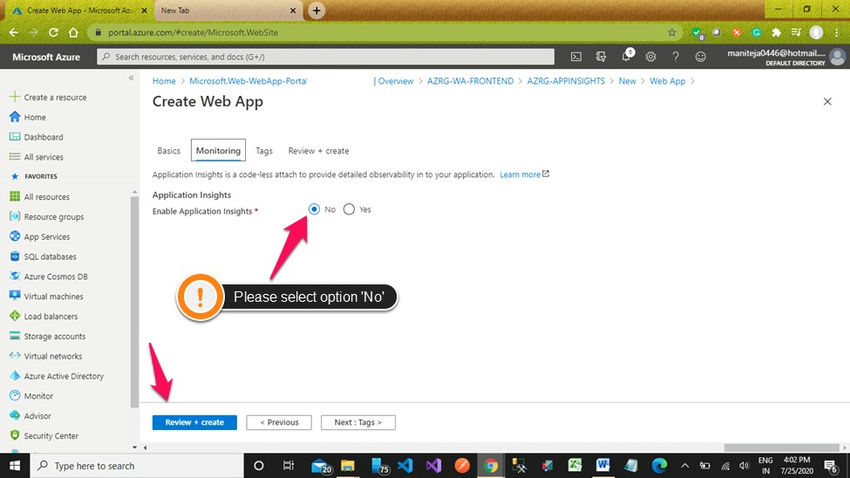Click the Review + create button
The width and height of the screenshot is (850, 478).
[194, 422]
